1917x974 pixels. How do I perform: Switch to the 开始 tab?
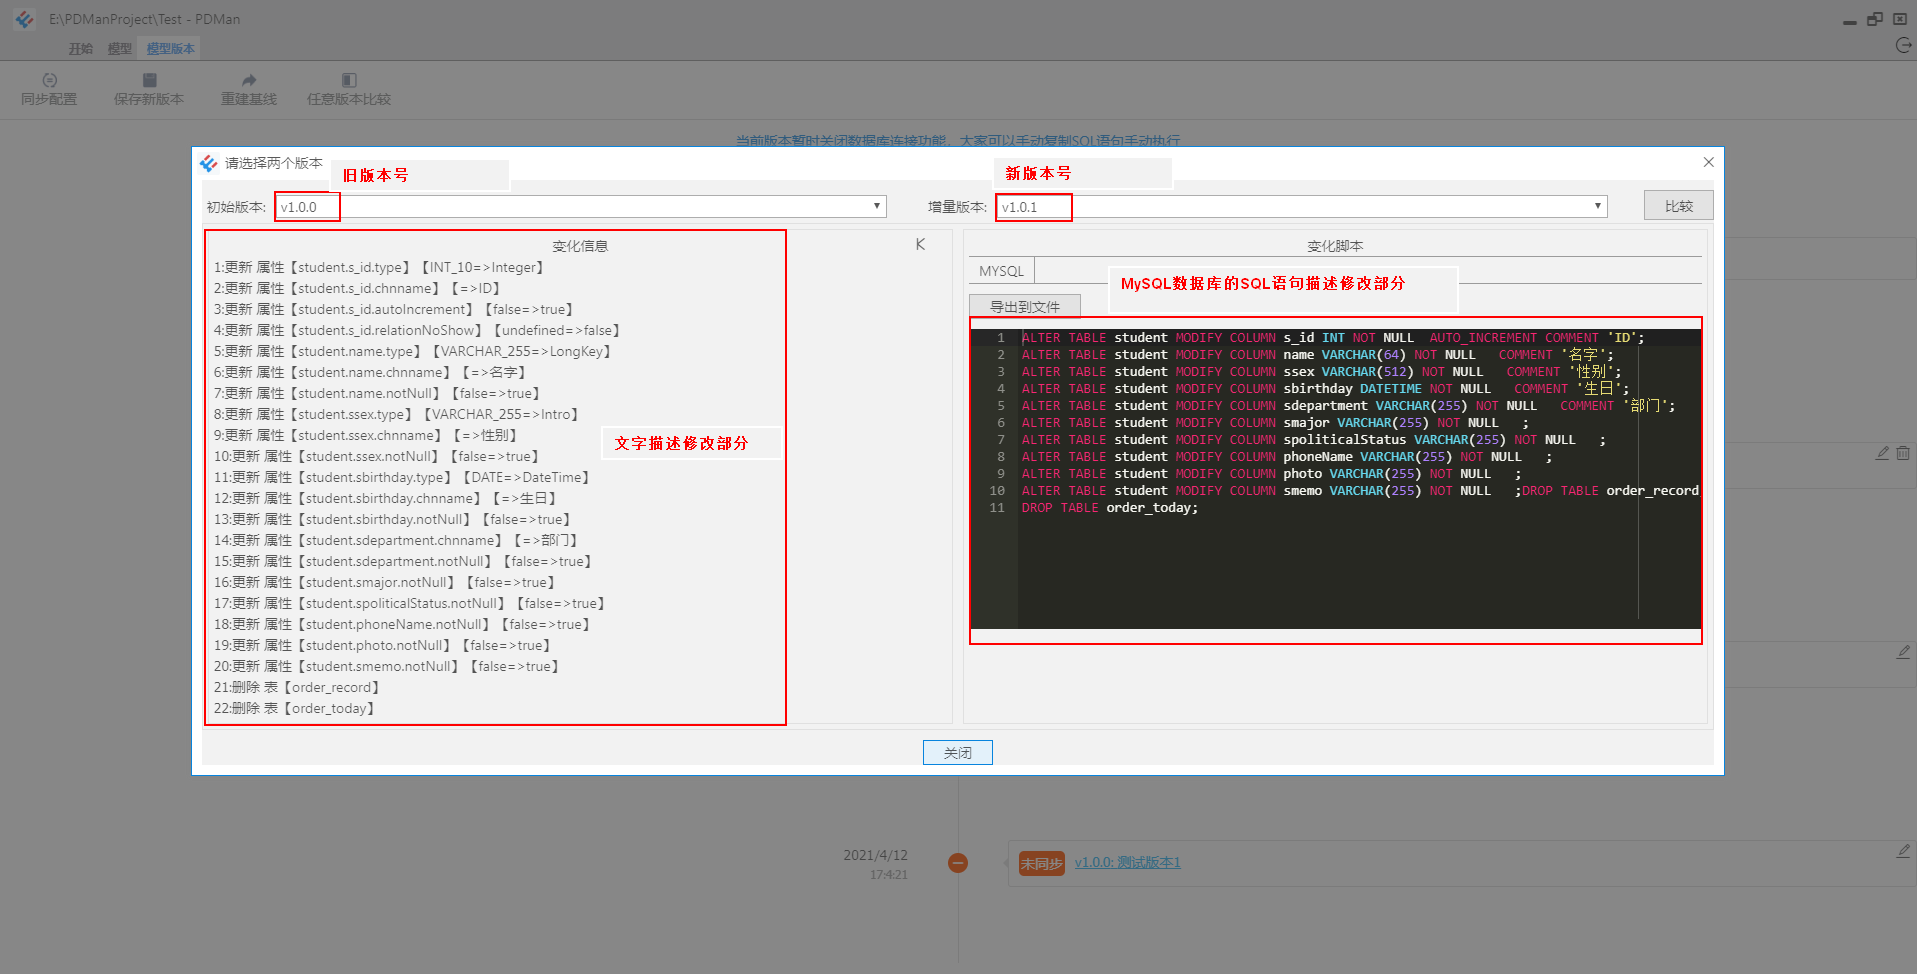click(x=80, y=47)
